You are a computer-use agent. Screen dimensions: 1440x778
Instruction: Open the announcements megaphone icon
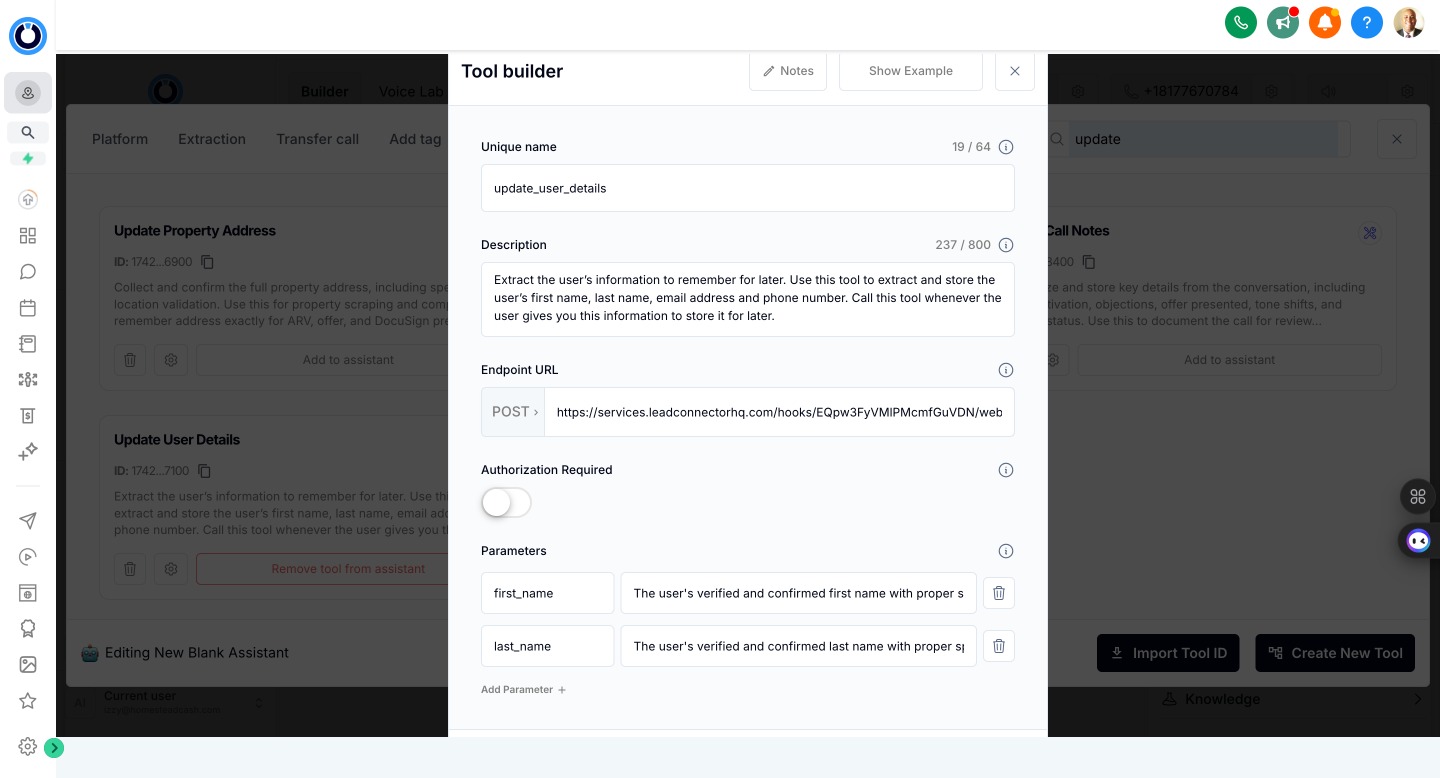click(x=1283, y=22)
